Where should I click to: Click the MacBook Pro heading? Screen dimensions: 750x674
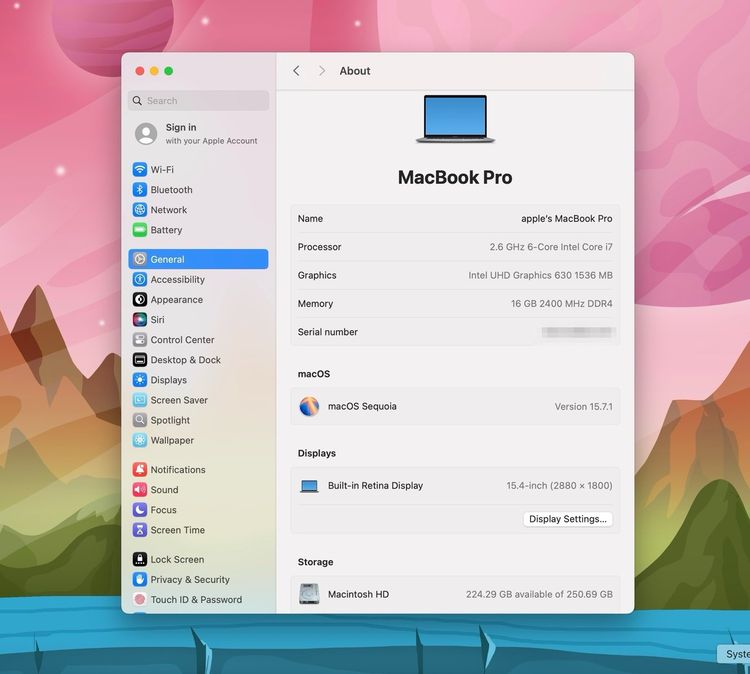(455, 177)
